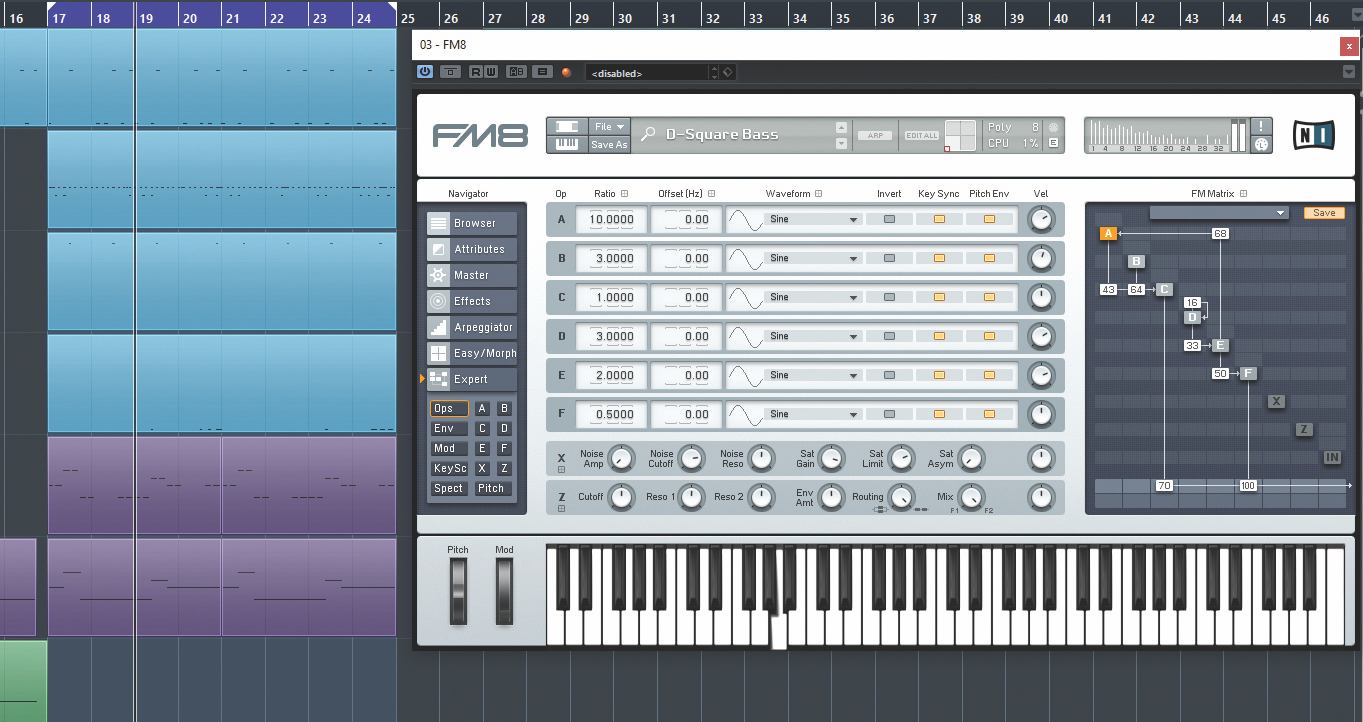
Task: Click the EDIT ALL button
Action: [921, 135]
